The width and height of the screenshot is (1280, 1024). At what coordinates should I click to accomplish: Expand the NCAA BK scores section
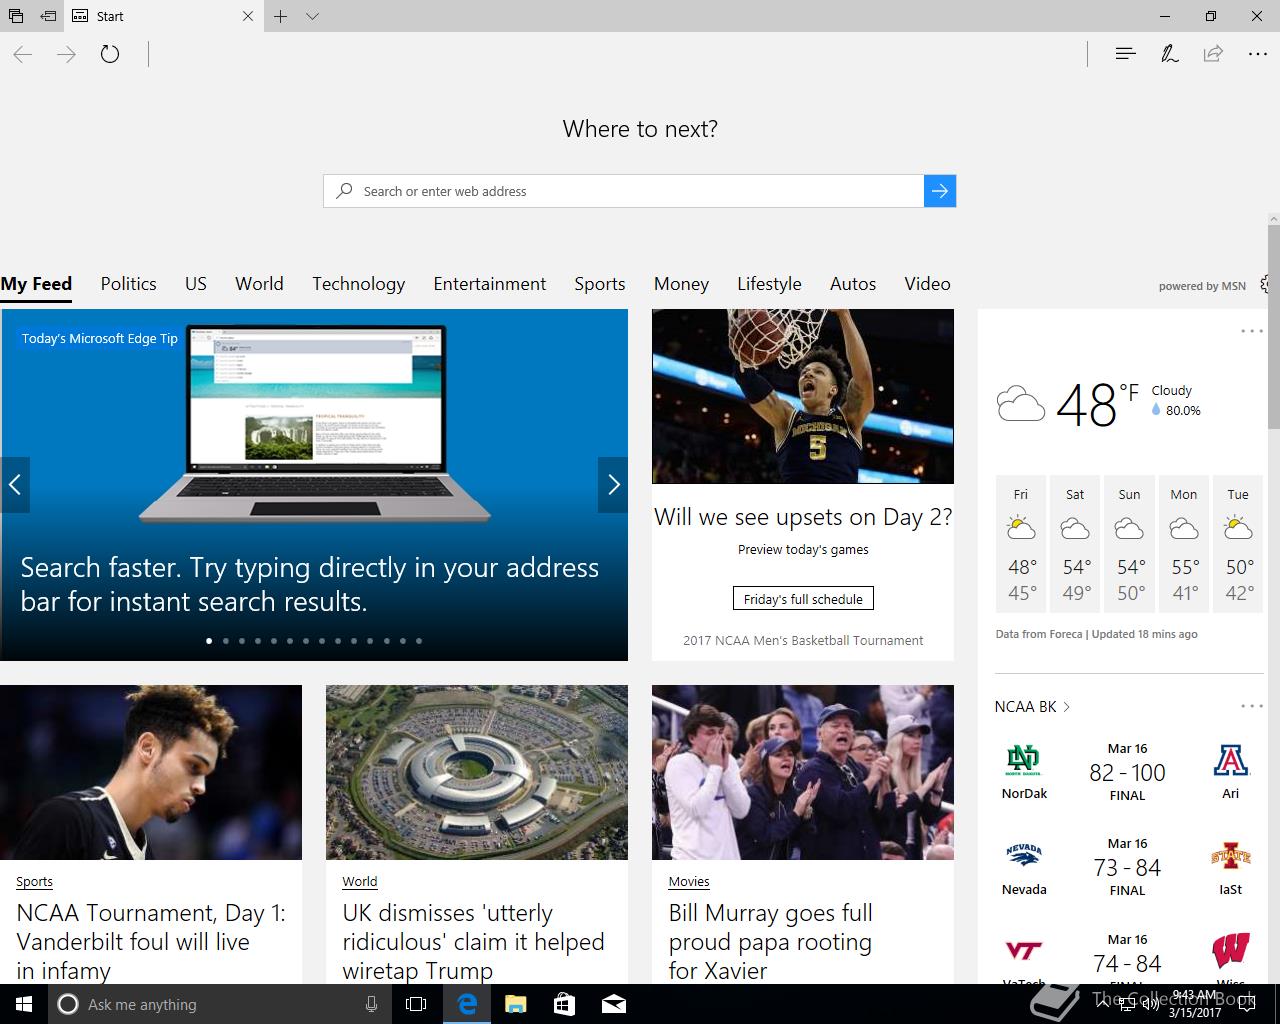pos(1032,706)
